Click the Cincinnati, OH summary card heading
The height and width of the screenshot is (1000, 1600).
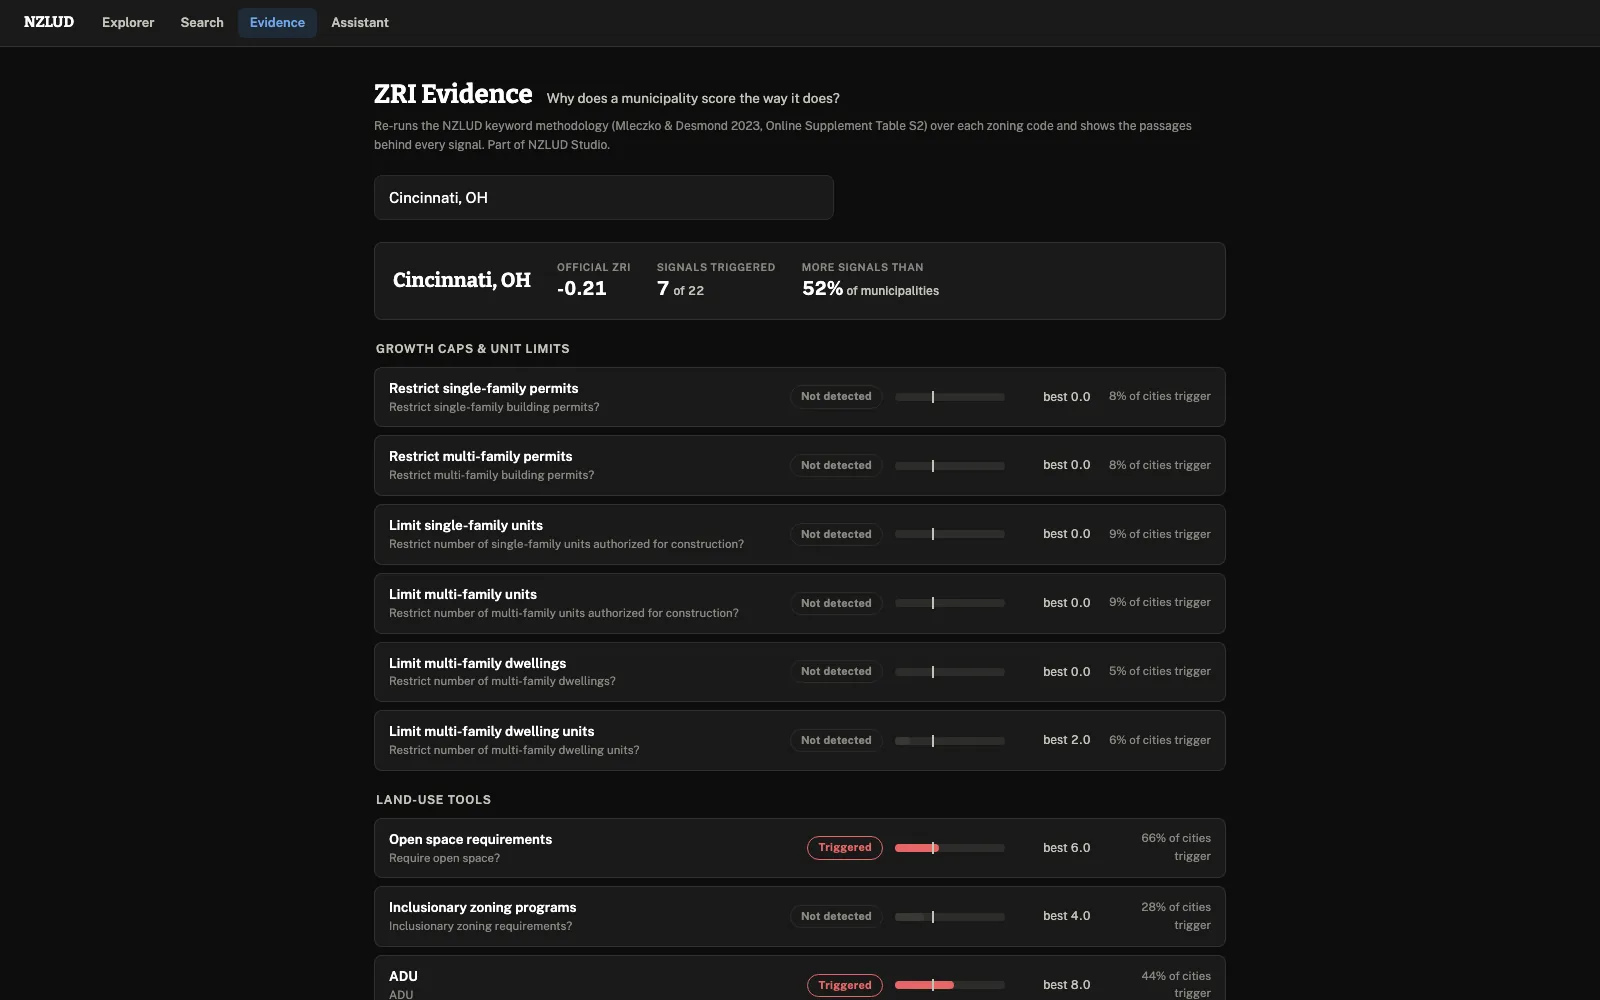click(x=462, y=280)
